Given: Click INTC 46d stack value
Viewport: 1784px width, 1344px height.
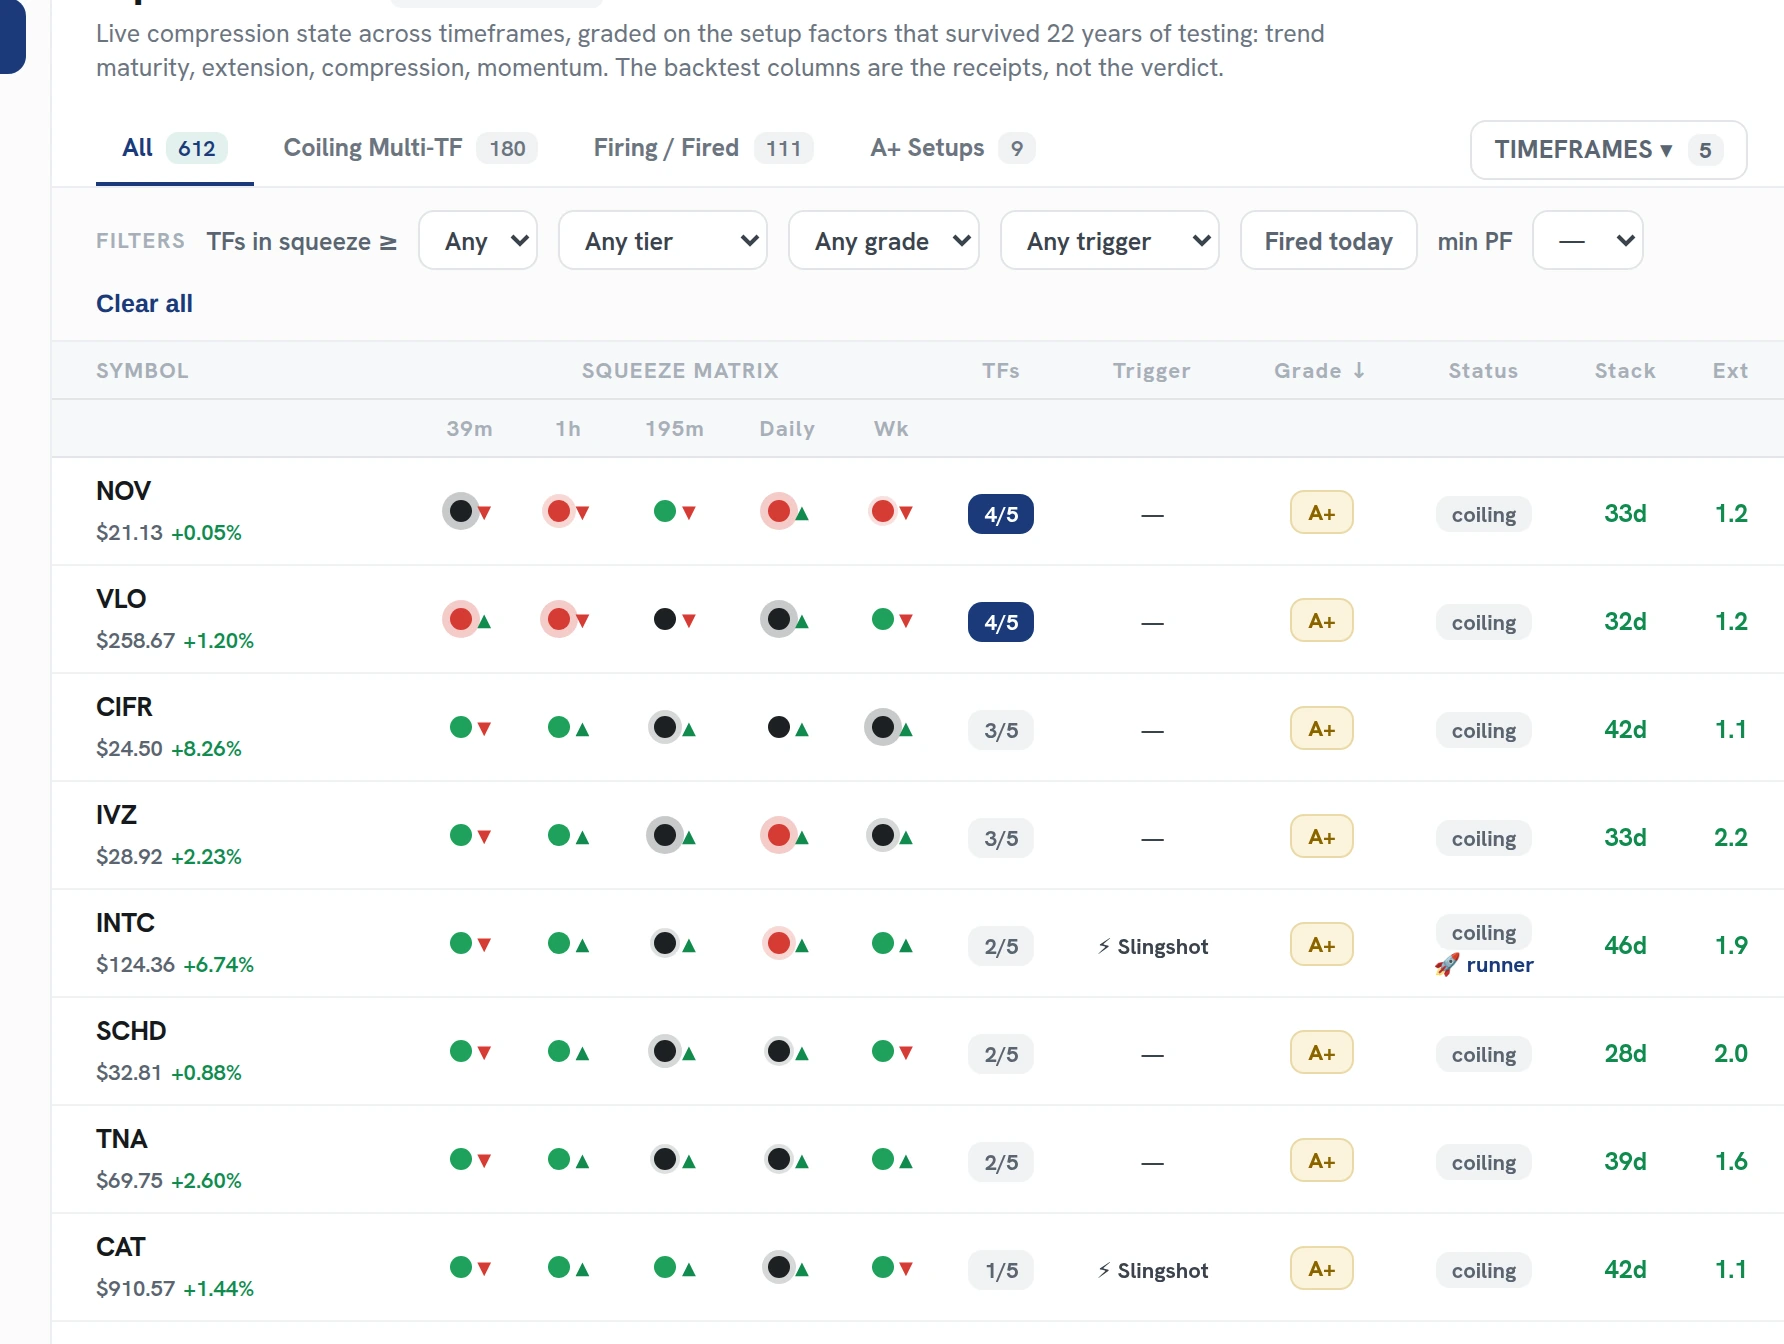Looking at the screenshot, I should (x=1625, y=945).
